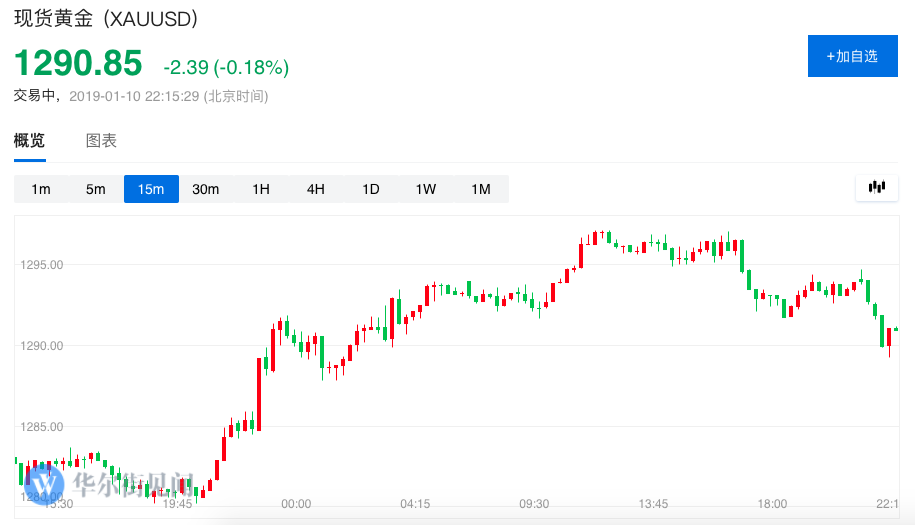The image size is (915, 525).
Task: Select the 1W timeframe
Action: click(x=426, y=189)
